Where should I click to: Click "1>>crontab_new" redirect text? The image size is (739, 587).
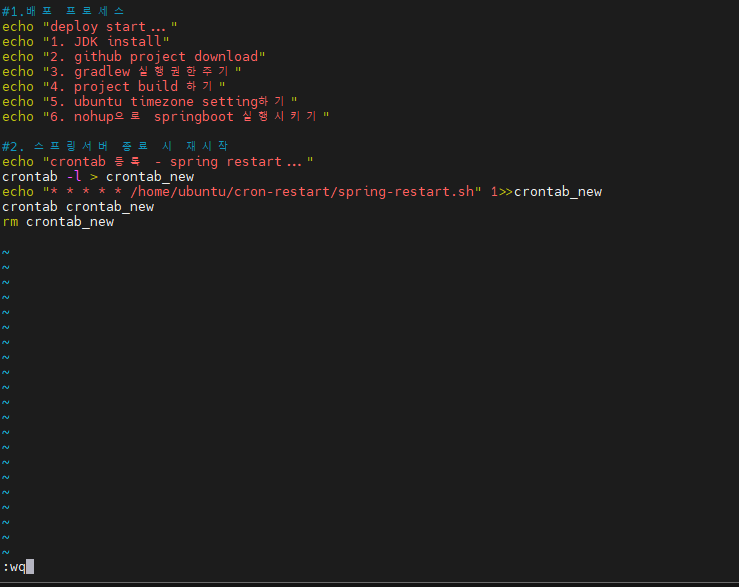(546, 192)
